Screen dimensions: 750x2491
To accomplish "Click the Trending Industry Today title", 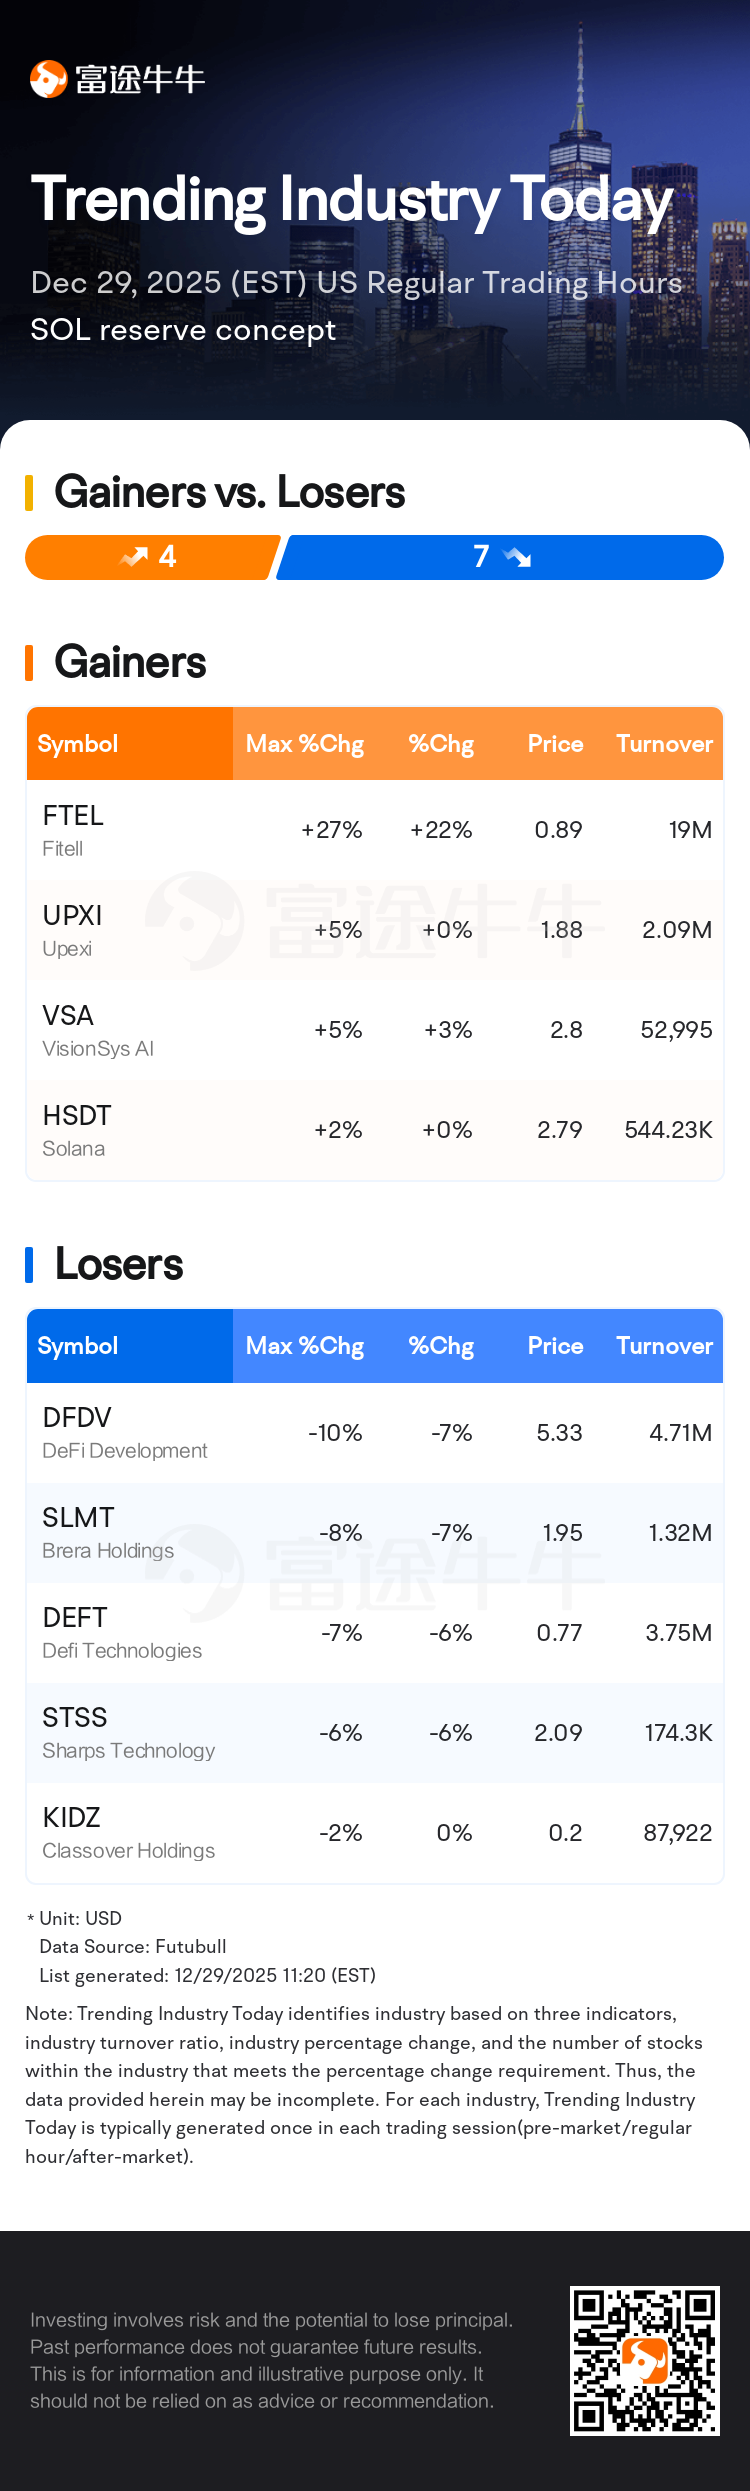I will pyautogui.click(x=352, y=199).
